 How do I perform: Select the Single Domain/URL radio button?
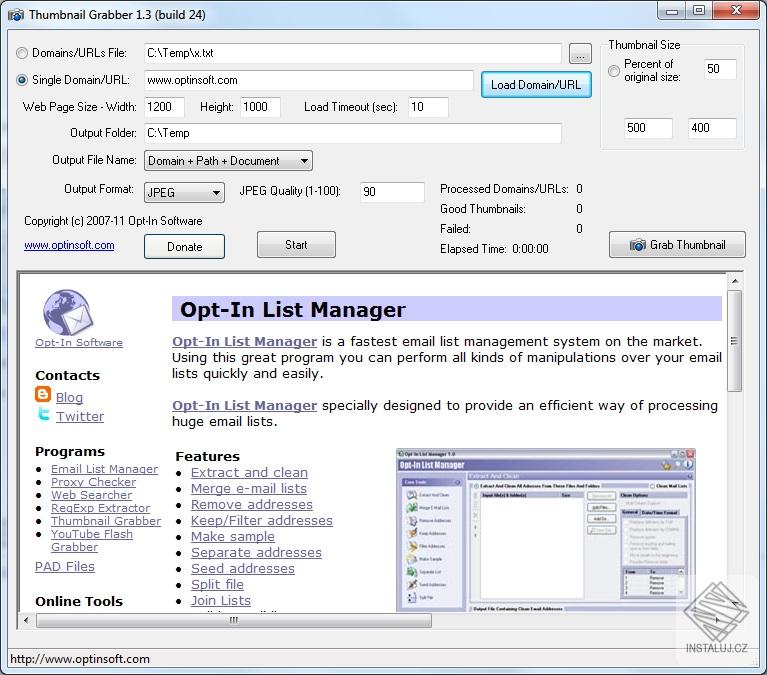coord(22,80)
